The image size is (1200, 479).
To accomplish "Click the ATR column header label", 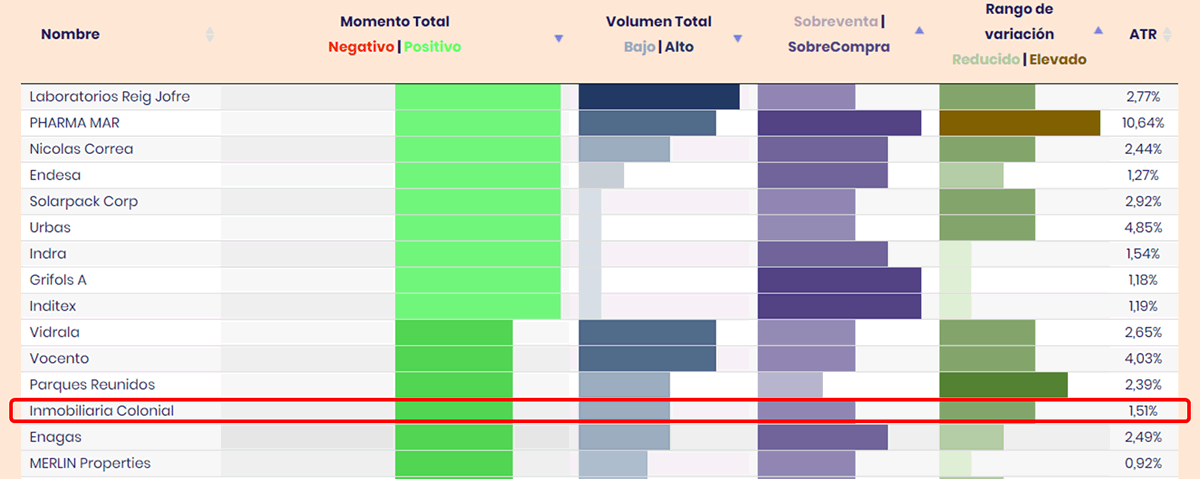I will tap(1142, 34).
